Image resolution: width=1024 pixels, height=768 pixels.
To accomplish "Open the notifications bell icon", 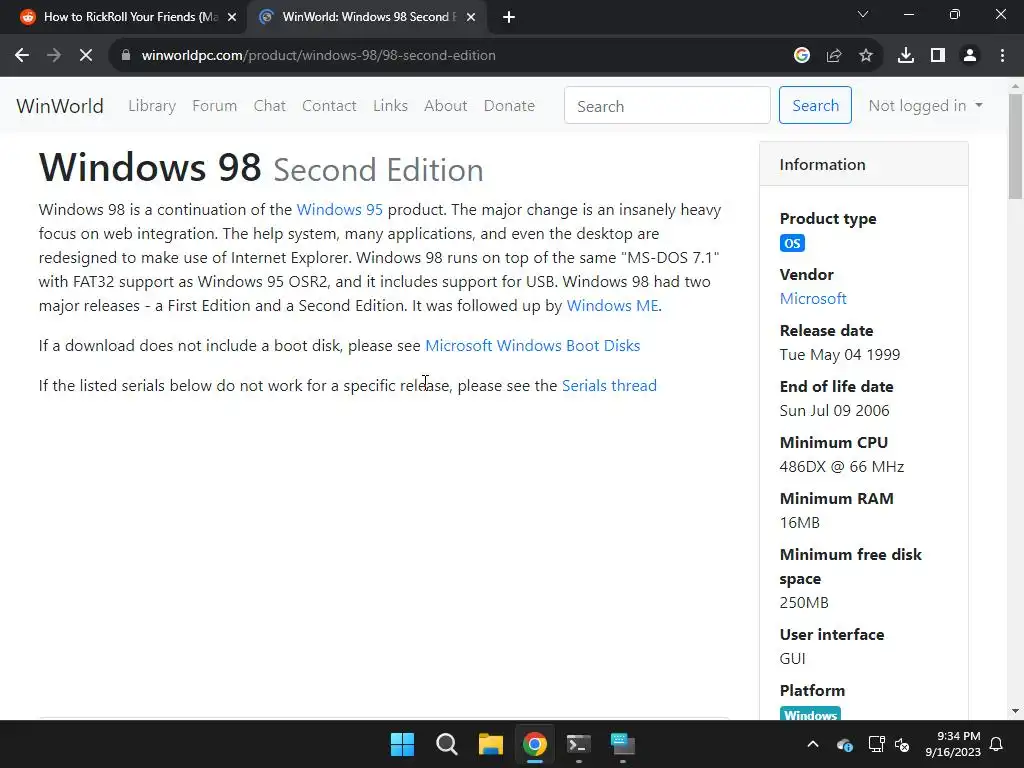I will (x=997, y=744).
